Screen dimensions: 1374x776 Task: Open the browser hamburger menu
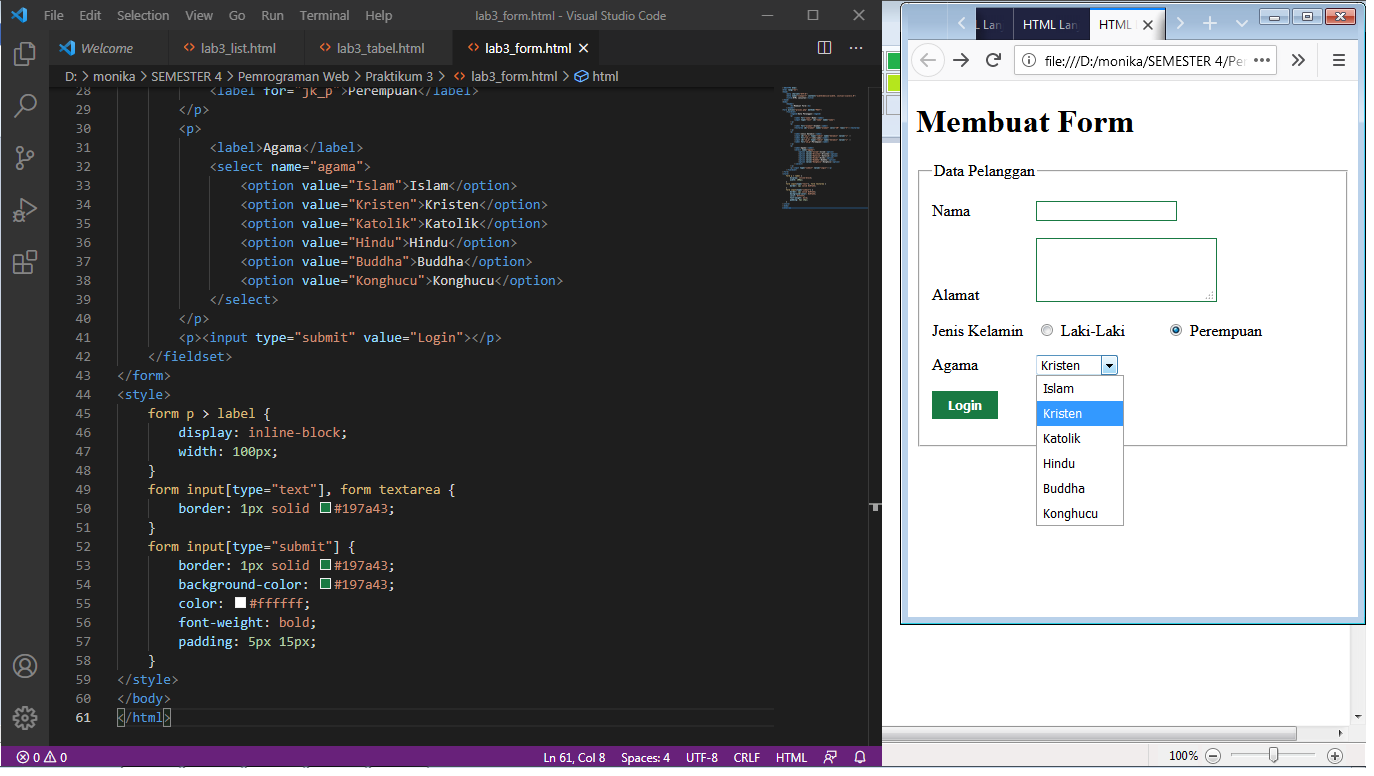(1338, 60)
